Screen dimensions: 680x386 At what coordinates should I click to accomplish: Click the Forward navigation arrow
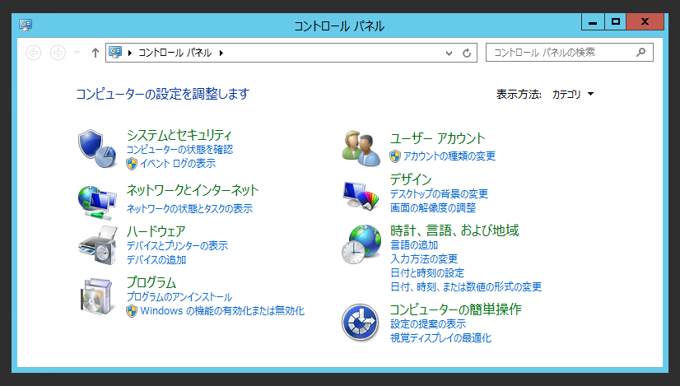point(58,52)
